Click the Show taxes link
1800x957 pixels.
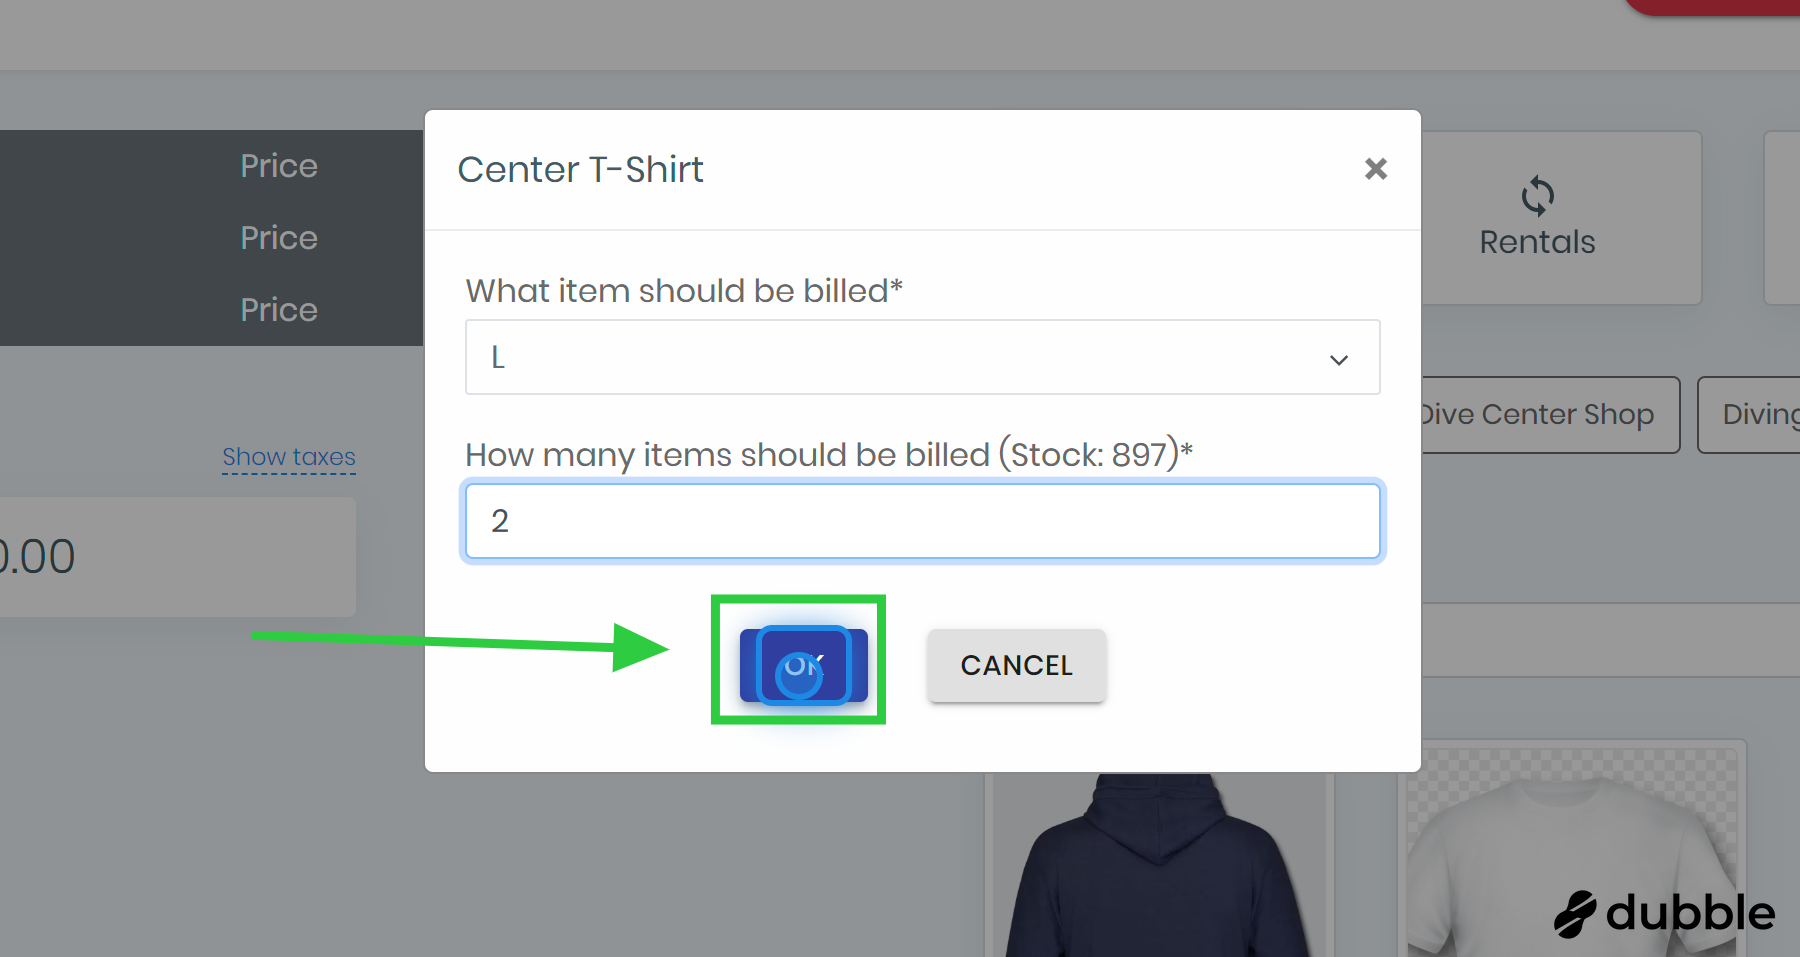point(289,457)
